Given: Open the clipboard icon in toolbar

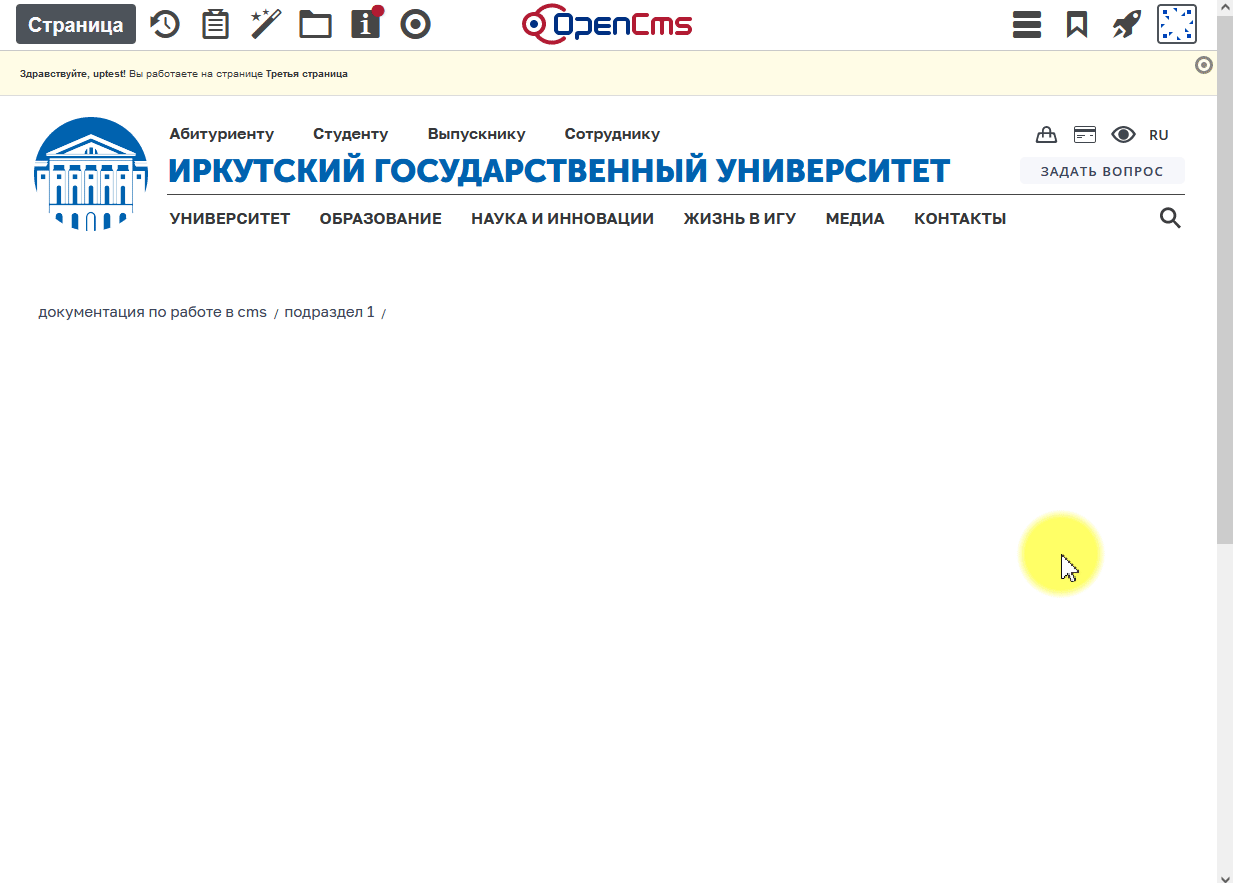Looking at the screenshot, I should (215, 24).
